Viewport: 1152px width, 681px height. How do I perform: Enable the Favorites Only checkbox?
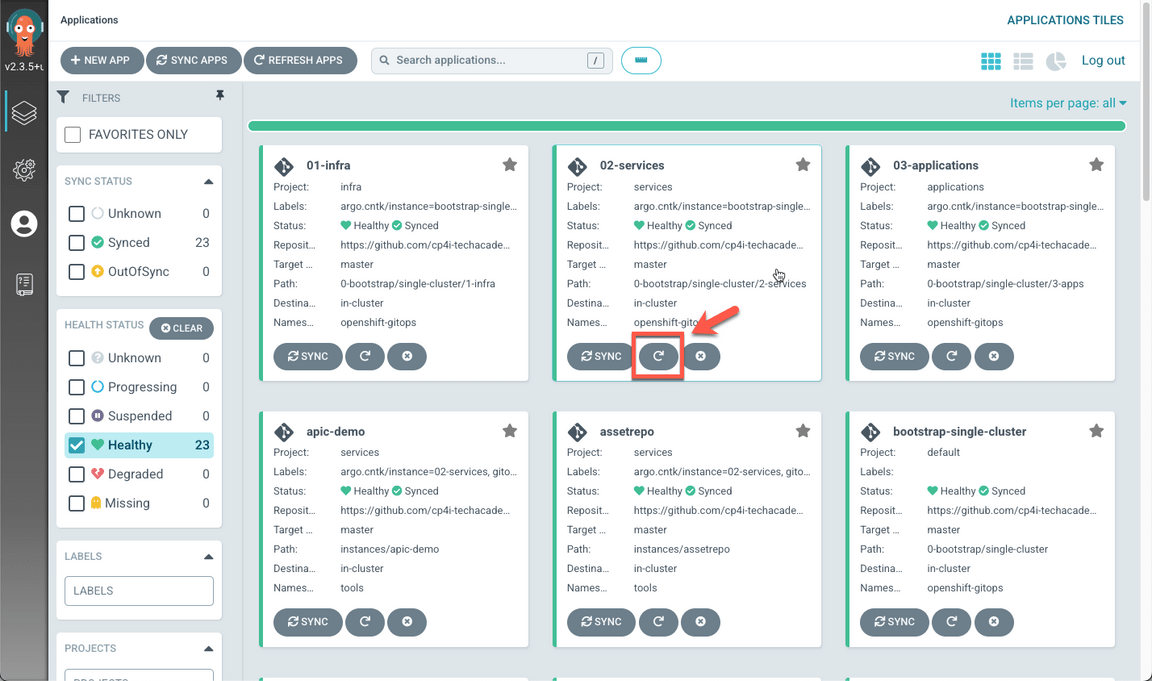tap(73, 135)
